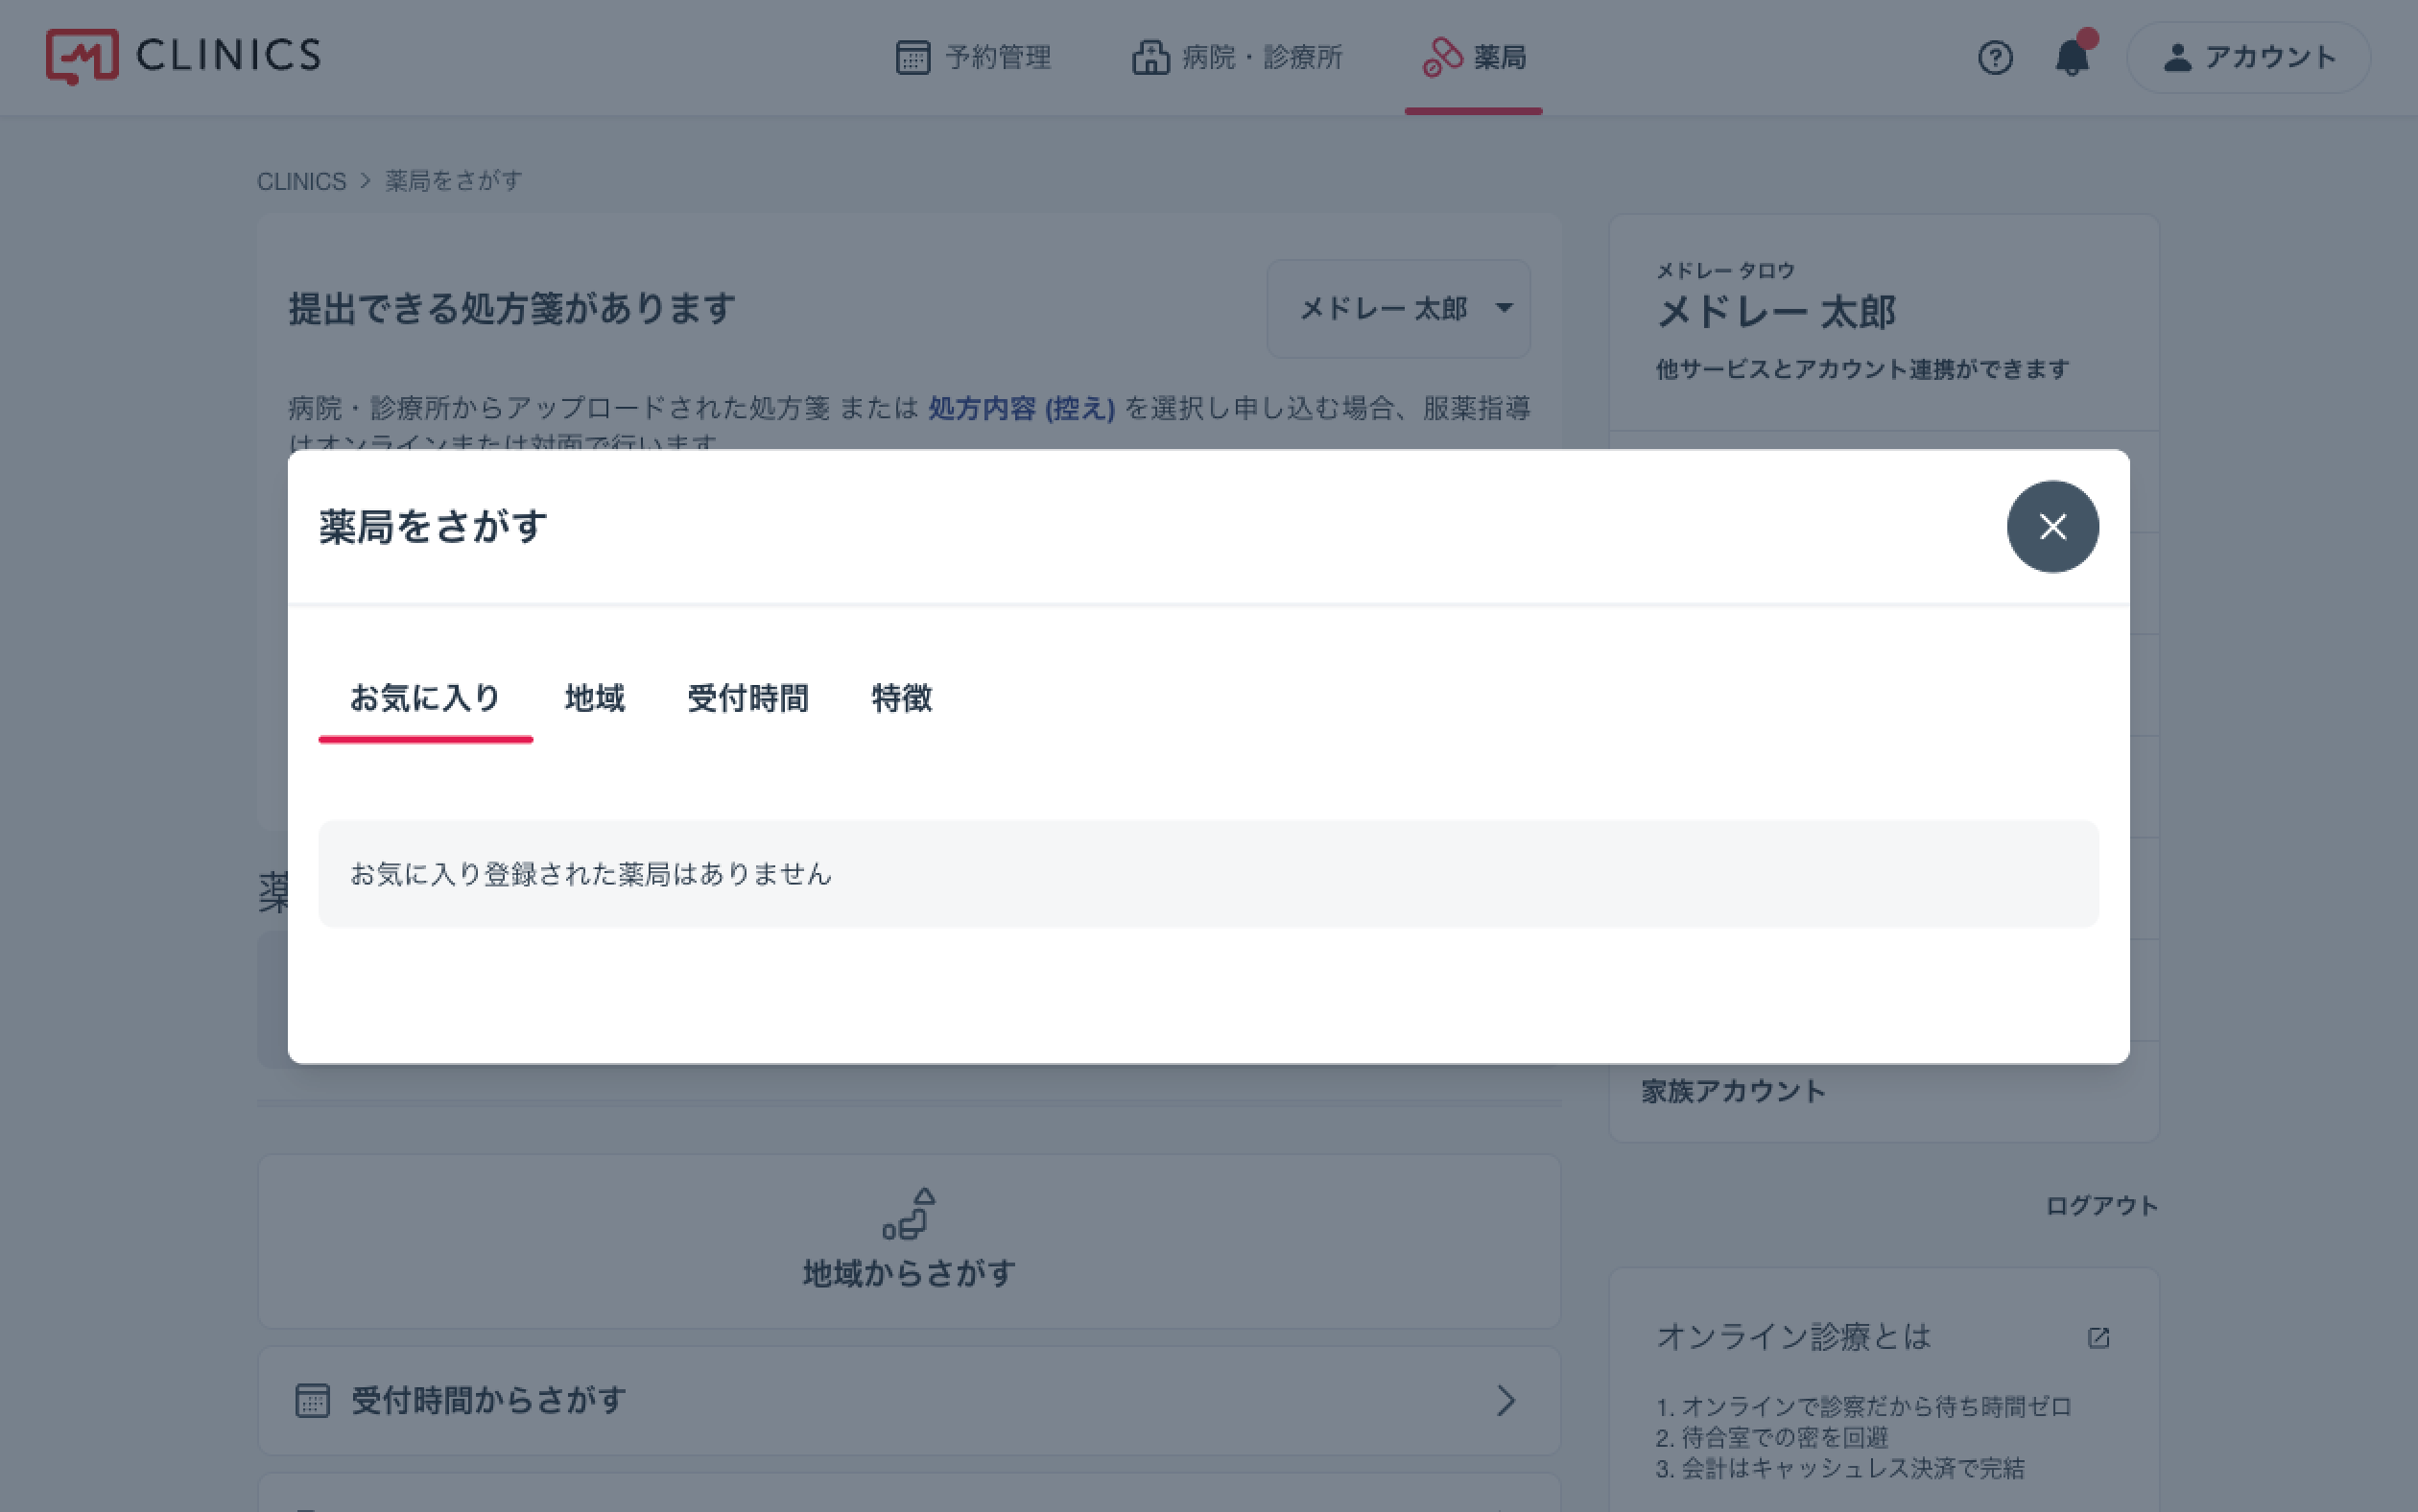
Task: Click the オンライン診療とは heading
Action: tap(1793, 1337)
